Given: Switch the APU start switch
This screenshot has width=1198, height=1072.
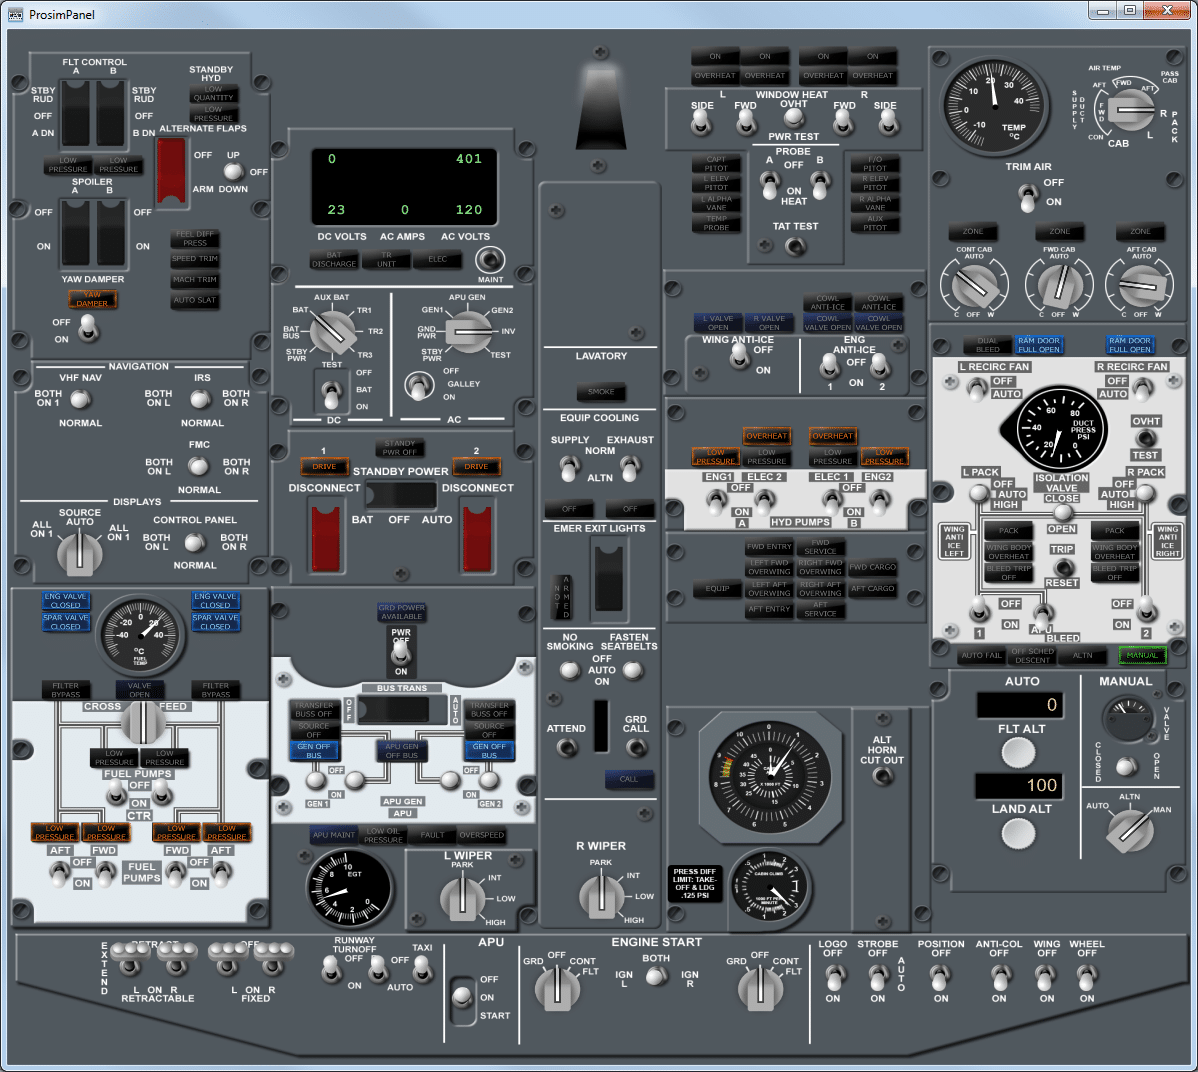Looking at the screenshot, I should 462,996.
